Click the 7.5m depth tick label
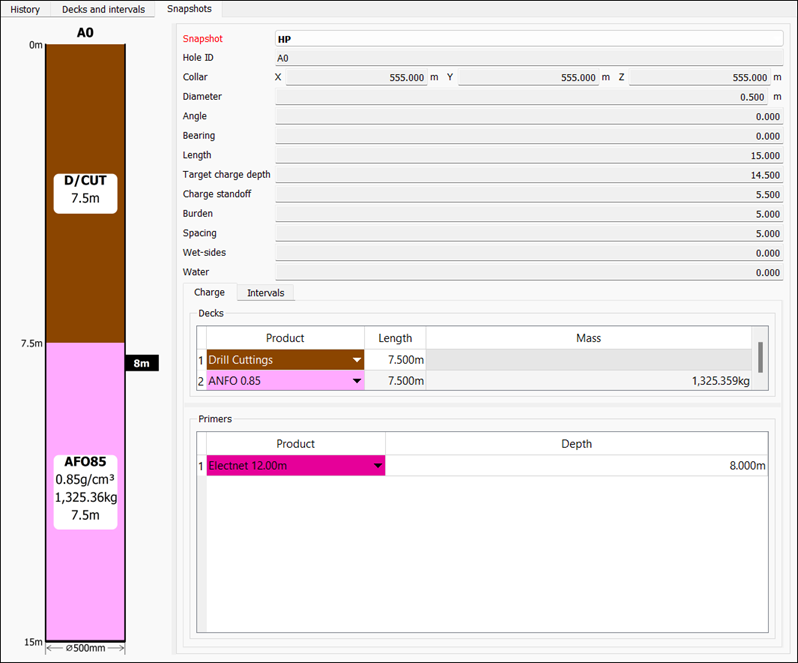Screen dimensions: 798x663 (32, 343)
